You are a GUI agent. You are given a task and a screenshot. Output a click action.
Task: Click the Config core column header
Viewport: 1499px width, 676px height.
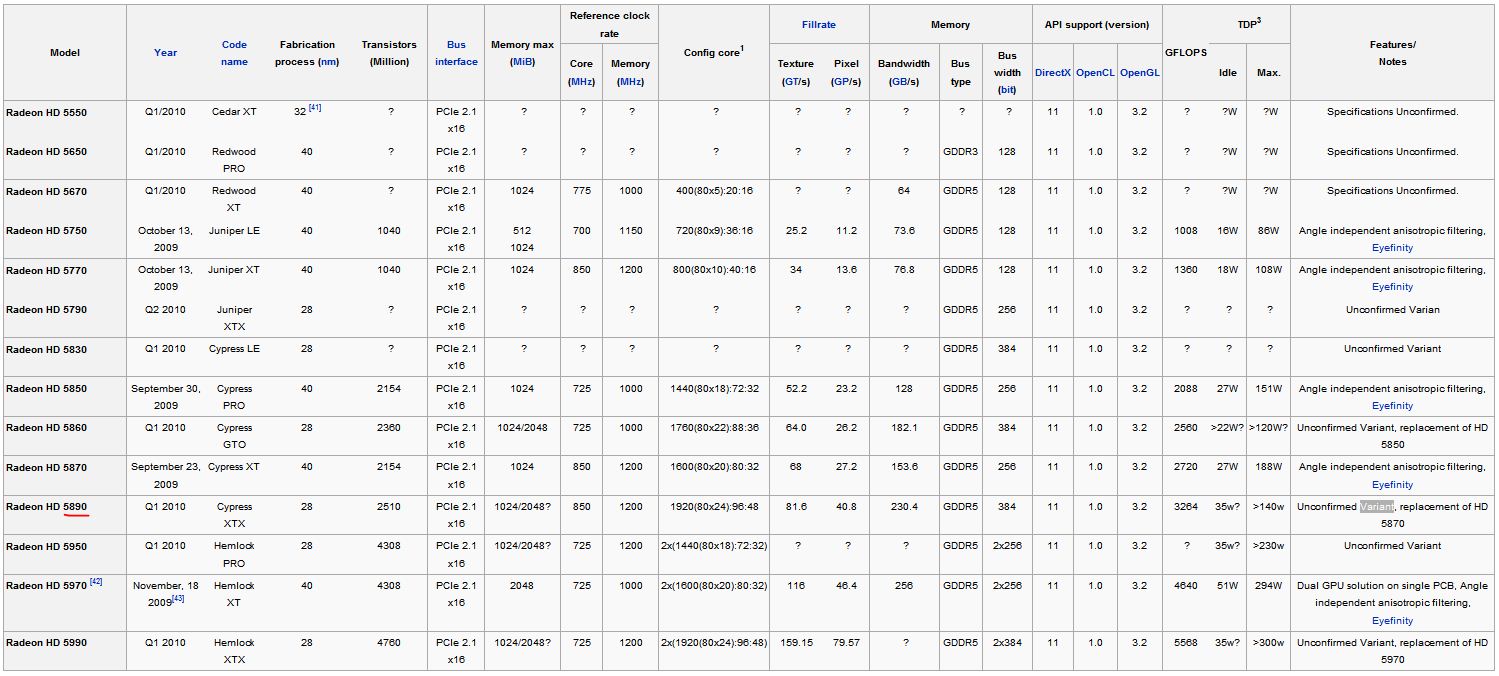(714, 52)
